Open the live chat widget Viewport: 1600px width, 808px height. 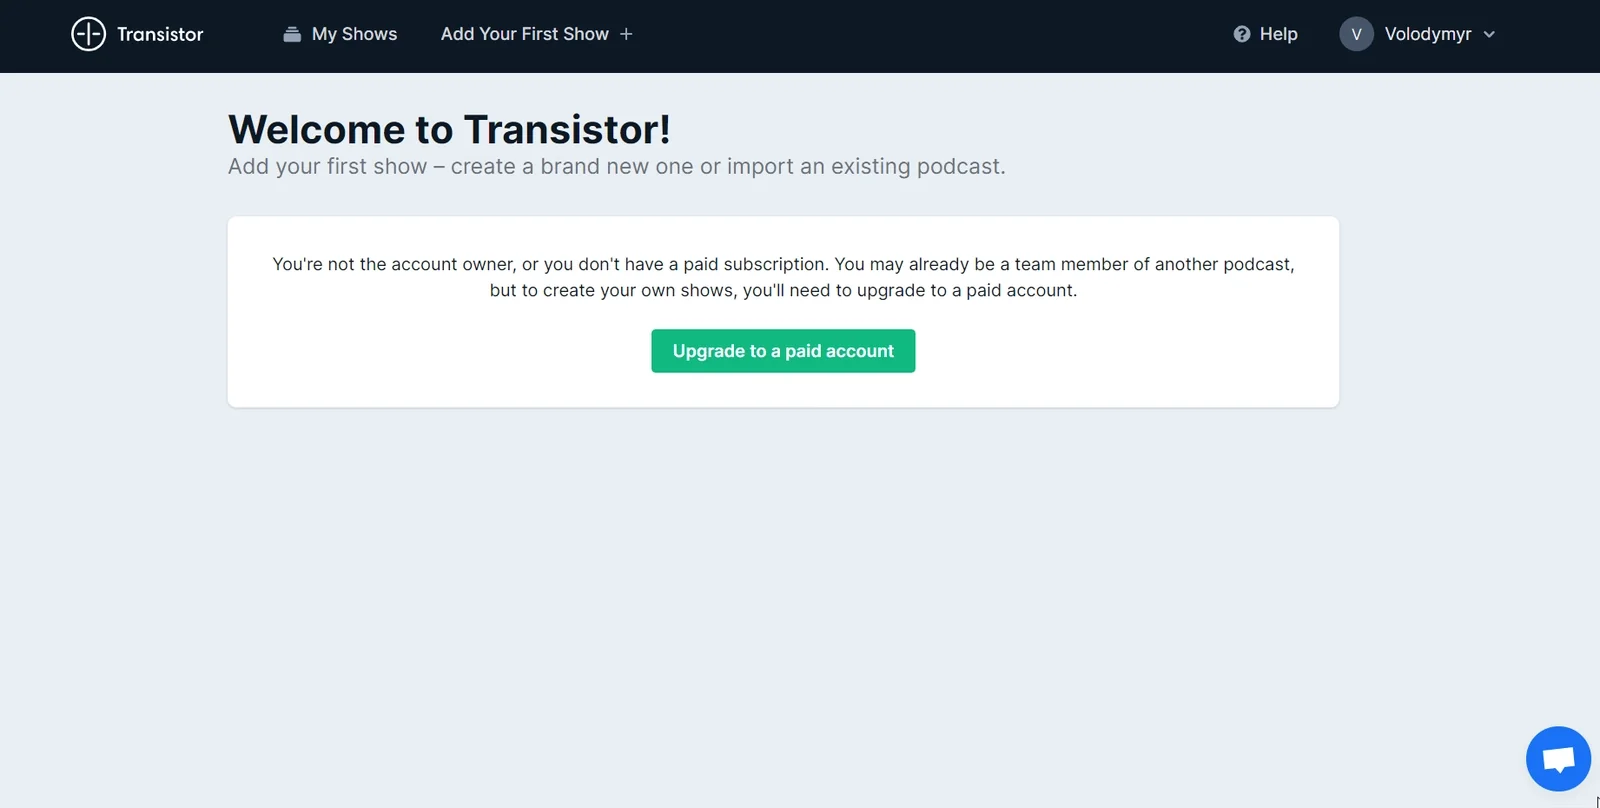pos(1558,759)
